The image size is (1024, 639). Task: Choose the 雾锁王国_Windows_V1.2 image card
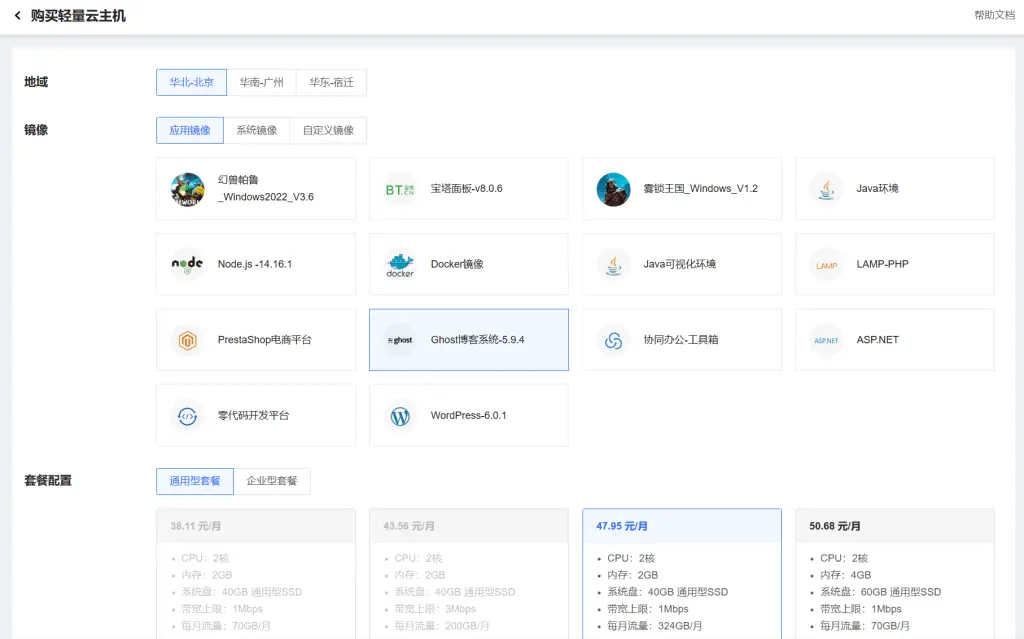(x=682, y=189)
